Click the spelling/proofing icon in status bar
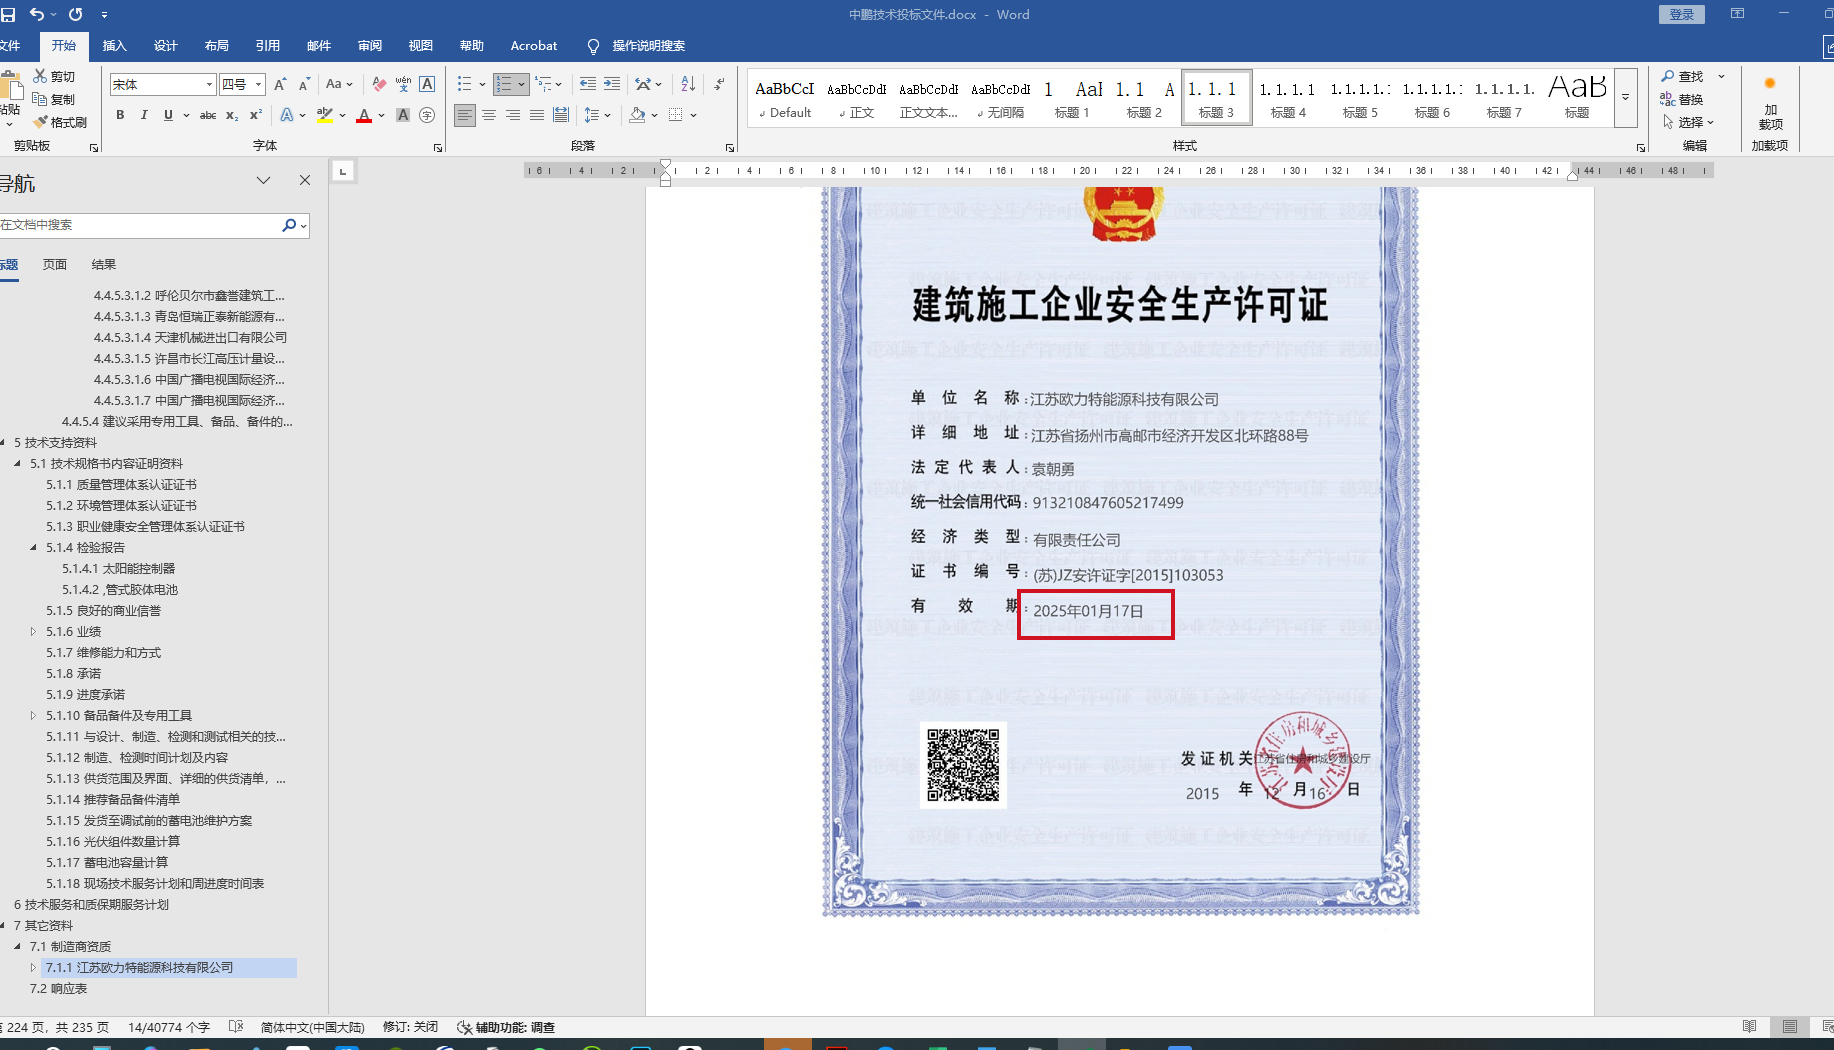This screenshot has height=1050, width=1834. [236, 1027]
